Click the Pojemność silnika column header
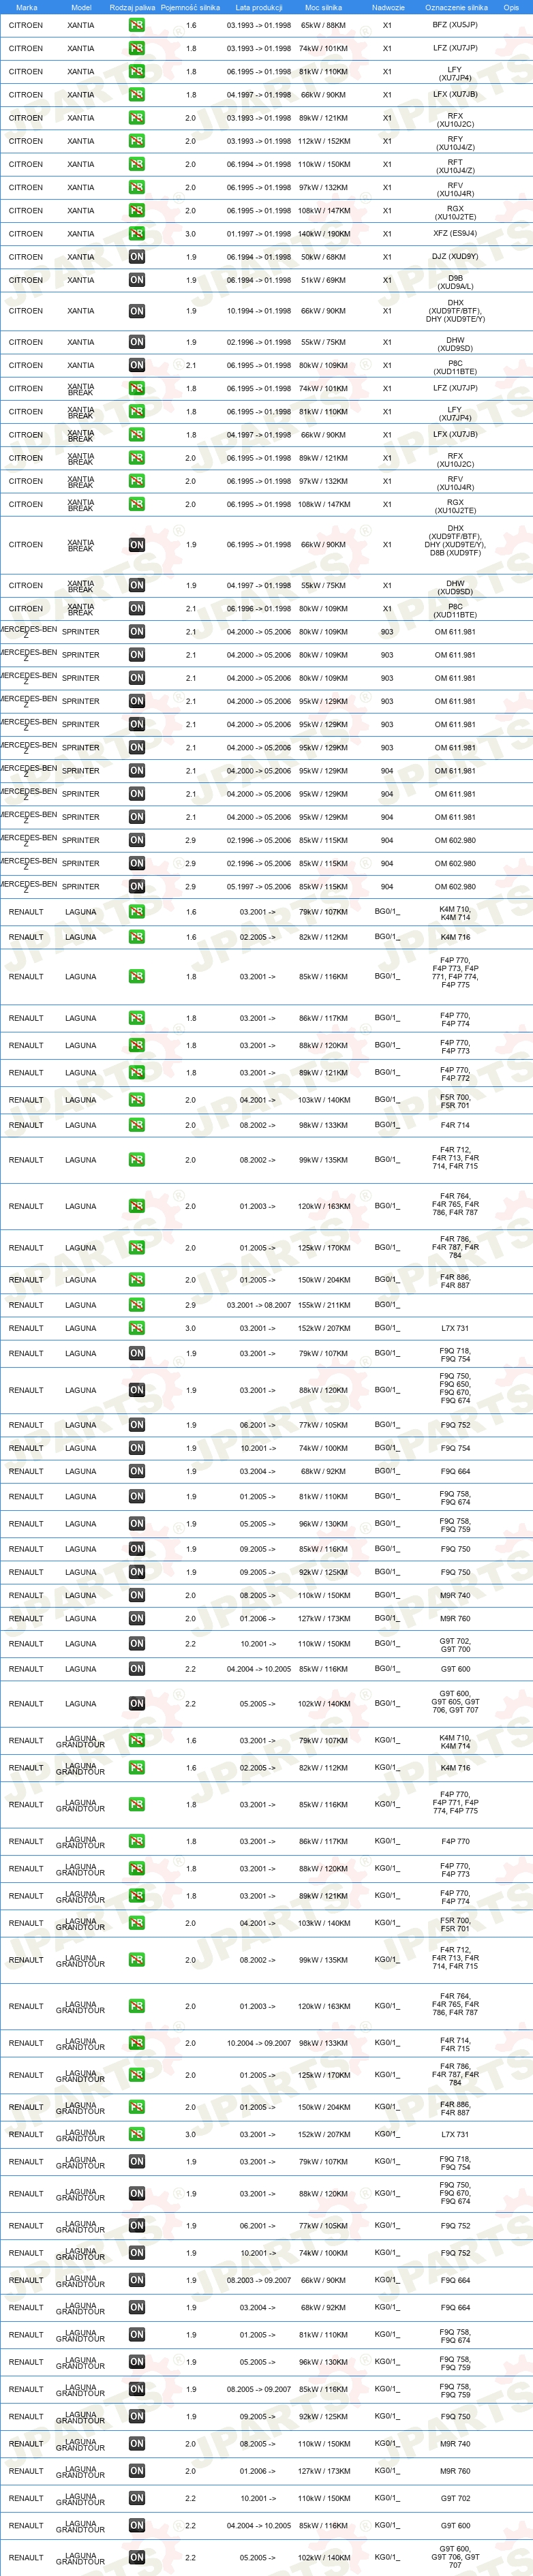Image resolution: width=533 pixels, height=2576 pixels. (x=190, y=7)
